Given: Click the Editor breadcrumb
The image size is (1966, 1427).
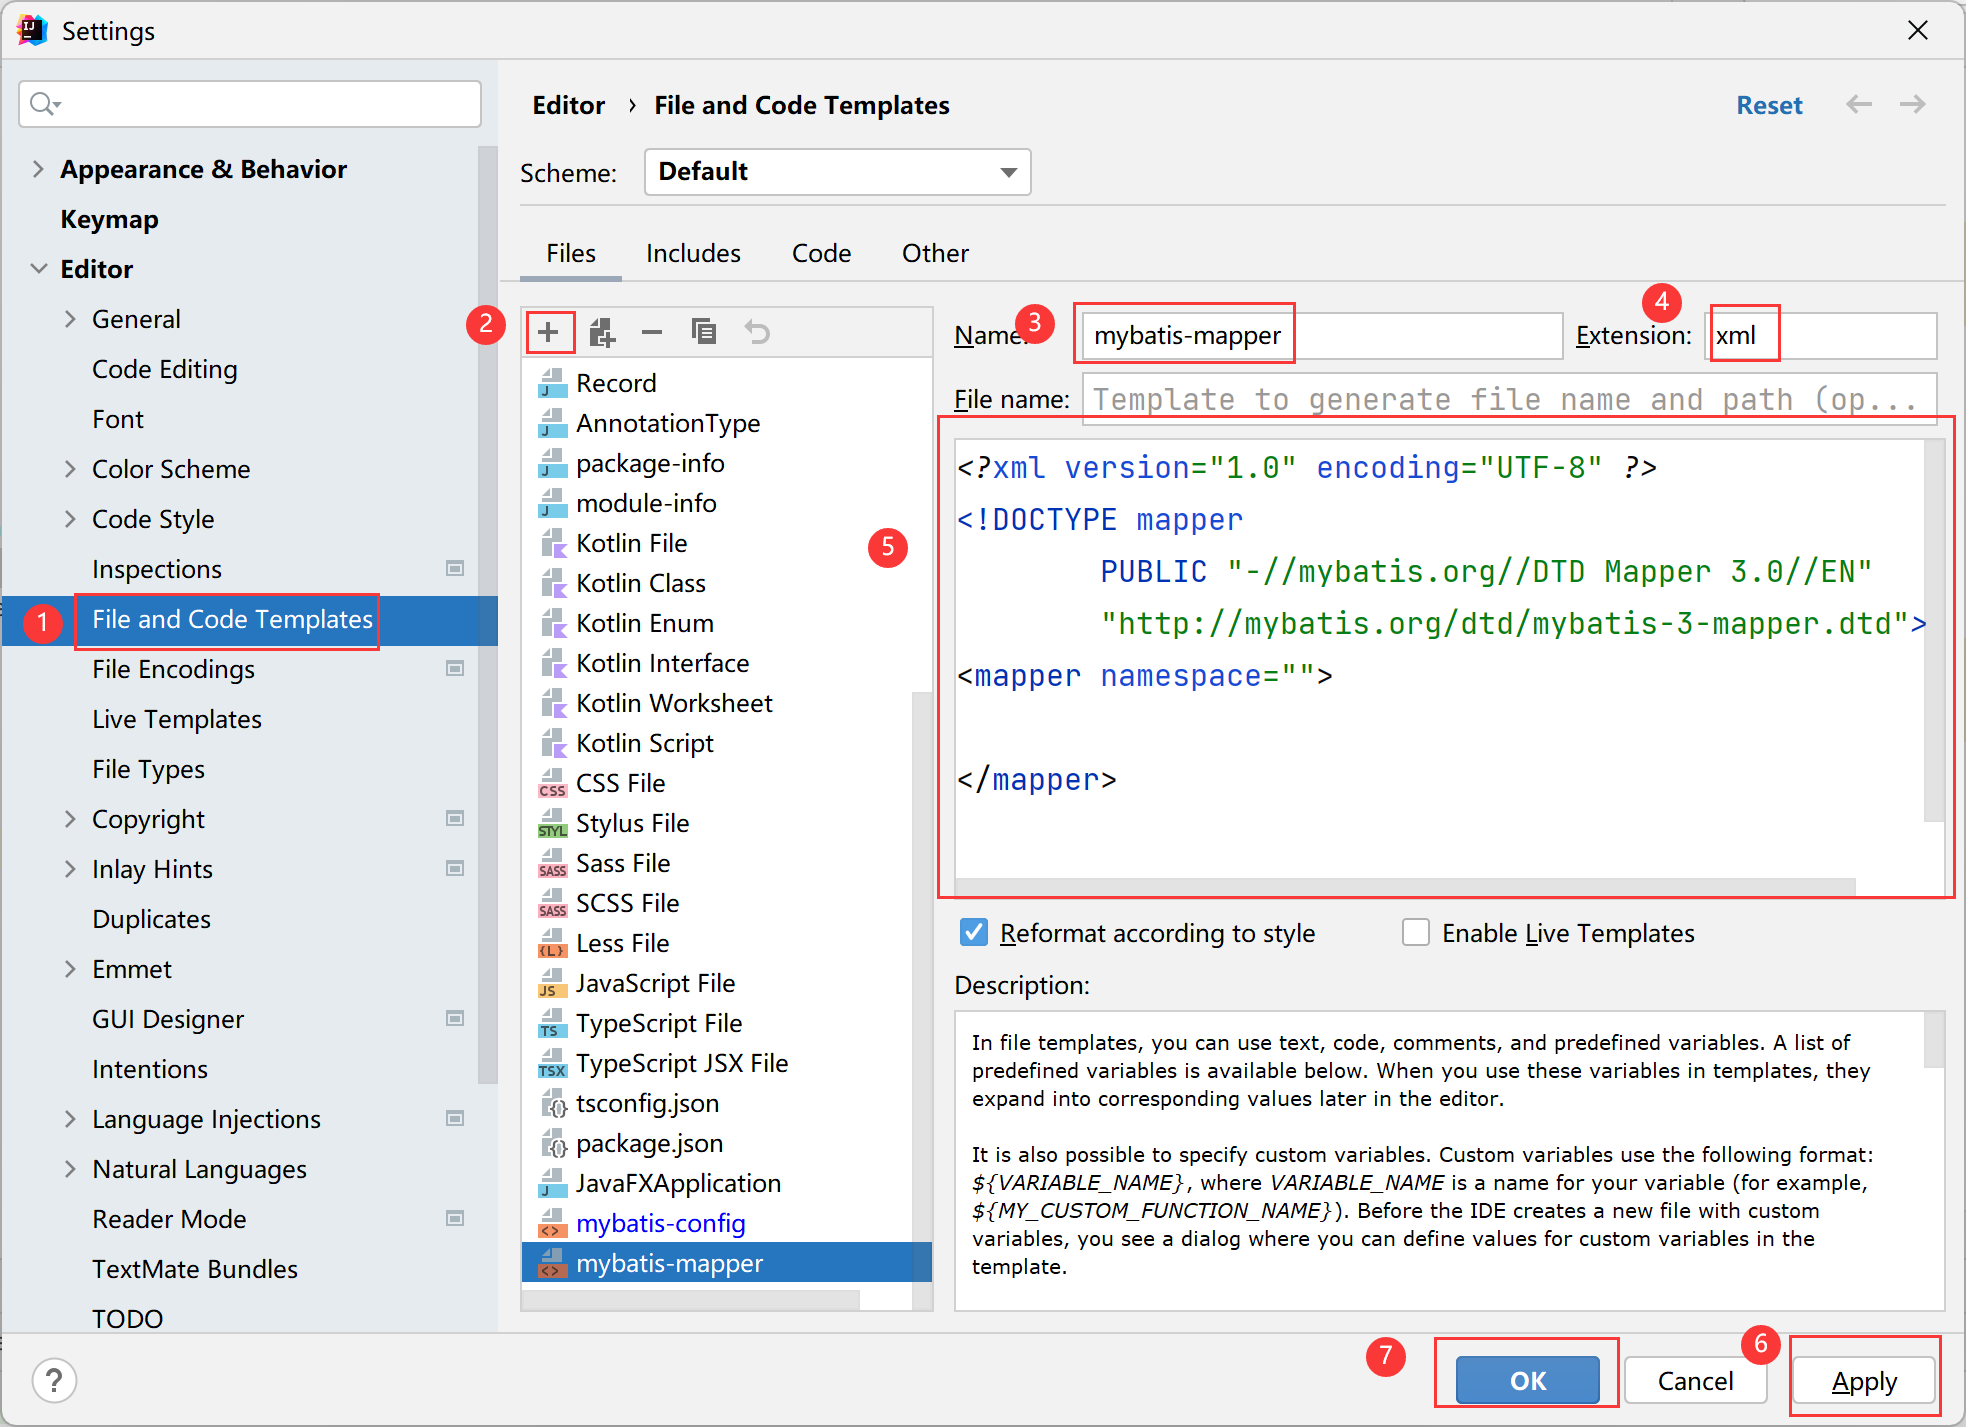Looking at the screenshot, I should pyautogui.click(x=568, y=105).
